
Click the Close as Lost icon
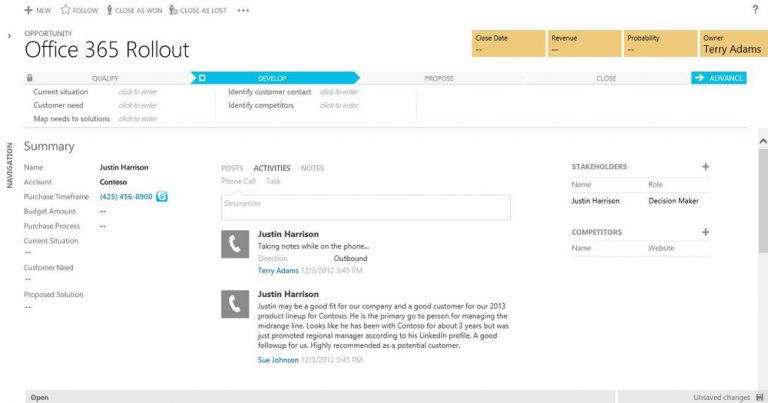coord(173,10)
